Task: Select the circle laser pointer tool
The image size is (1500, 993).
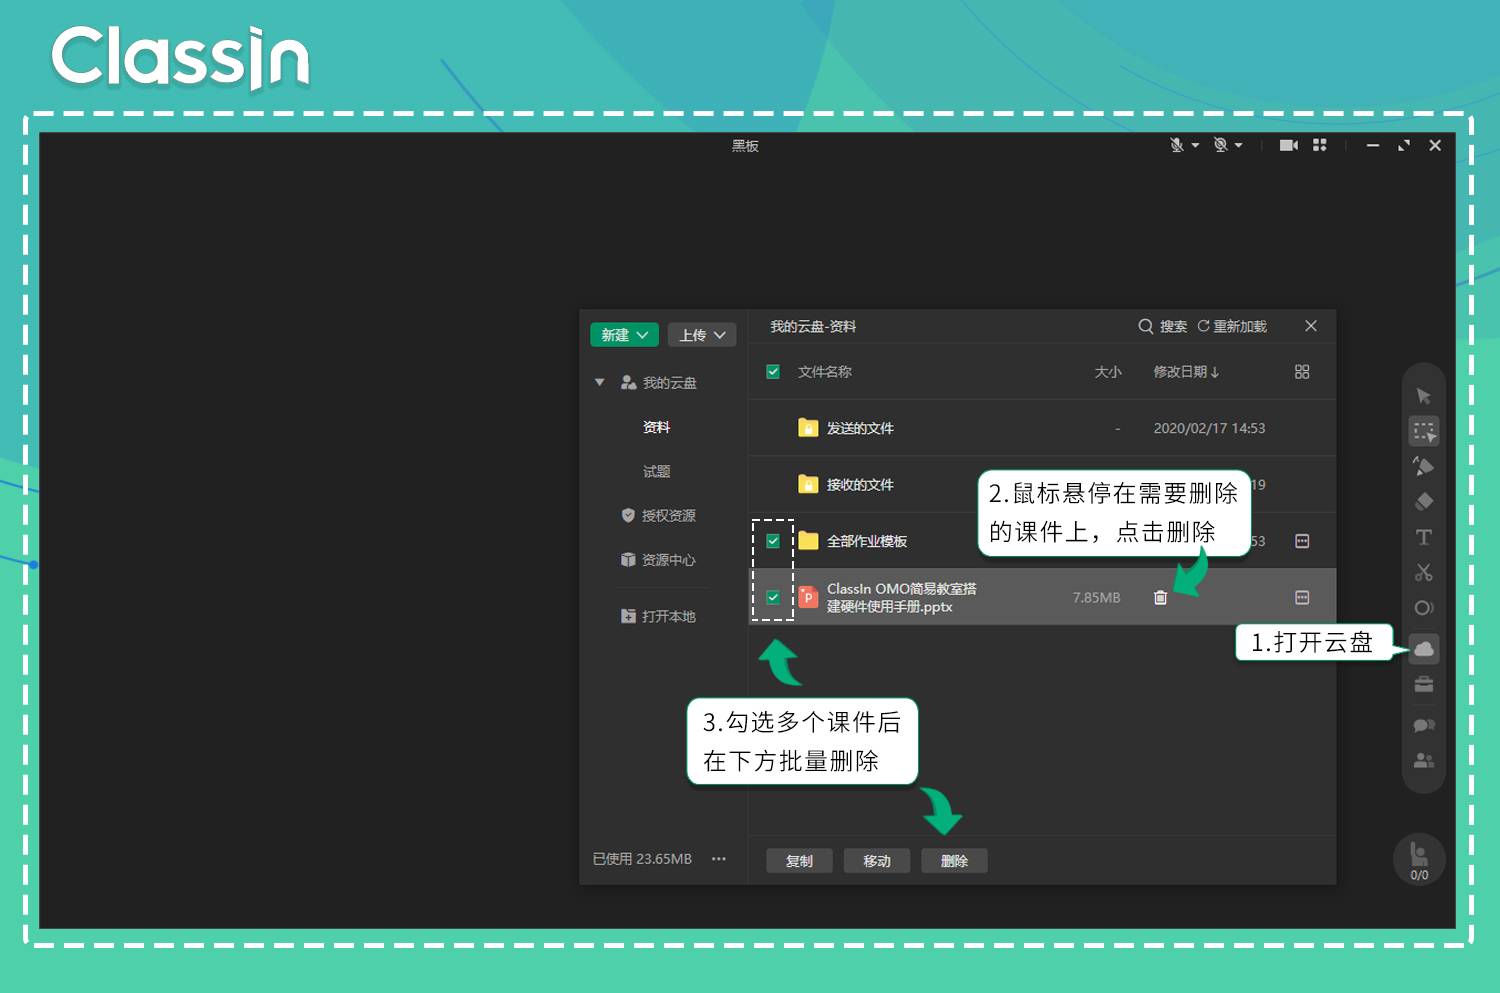Action: click(x=1424, y=608)
